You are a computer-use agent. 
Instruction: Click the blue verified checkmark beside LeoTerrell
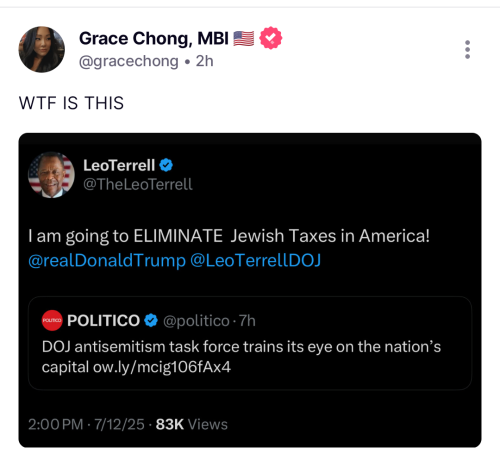166,165
